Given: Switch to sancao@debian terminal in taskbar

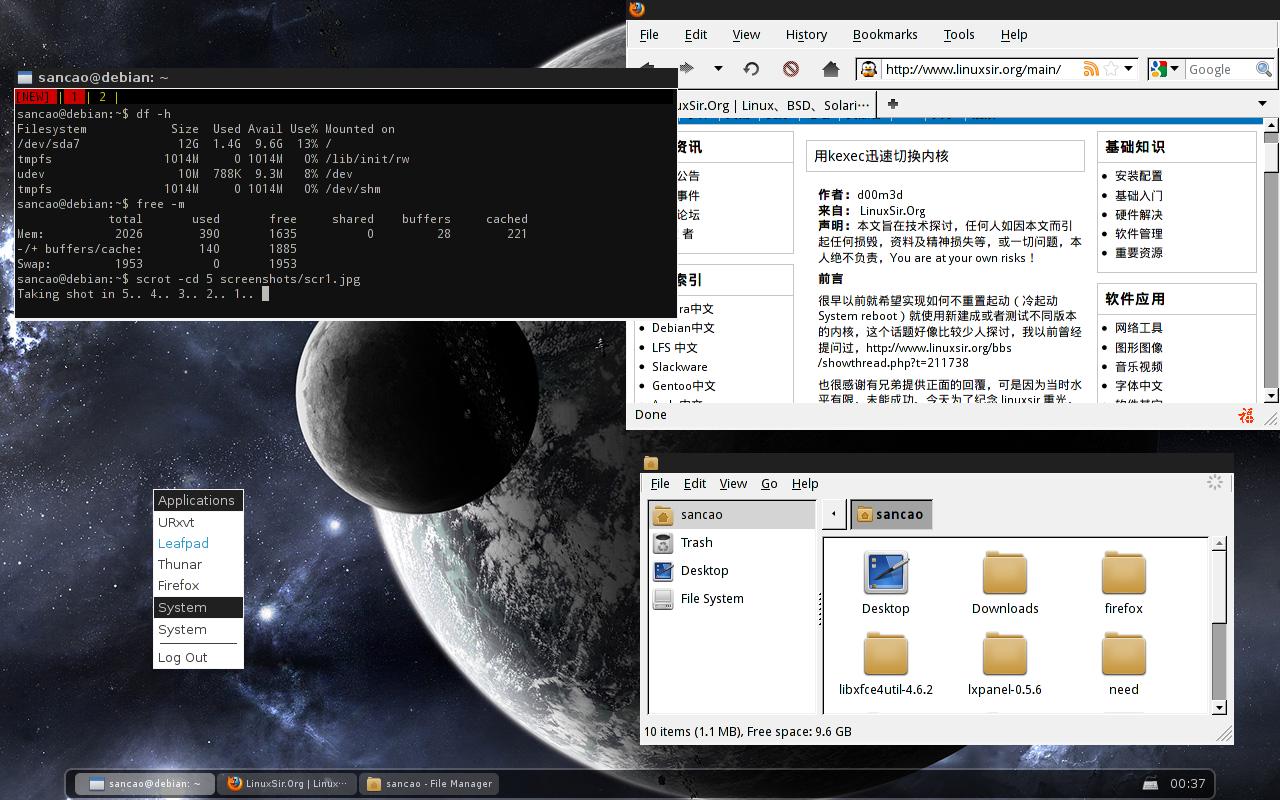Looking at the screenshot, I should 145,784.
